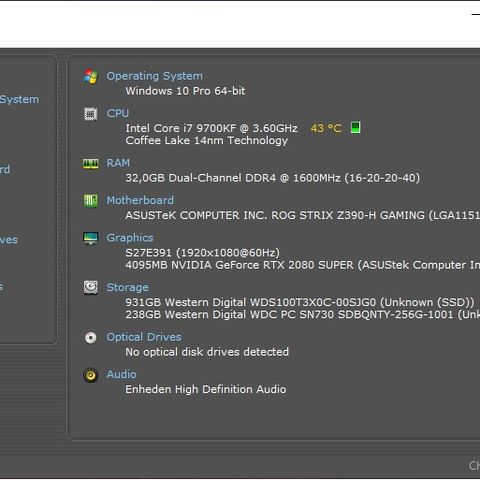Open the Optical Drives section heading

144,337
